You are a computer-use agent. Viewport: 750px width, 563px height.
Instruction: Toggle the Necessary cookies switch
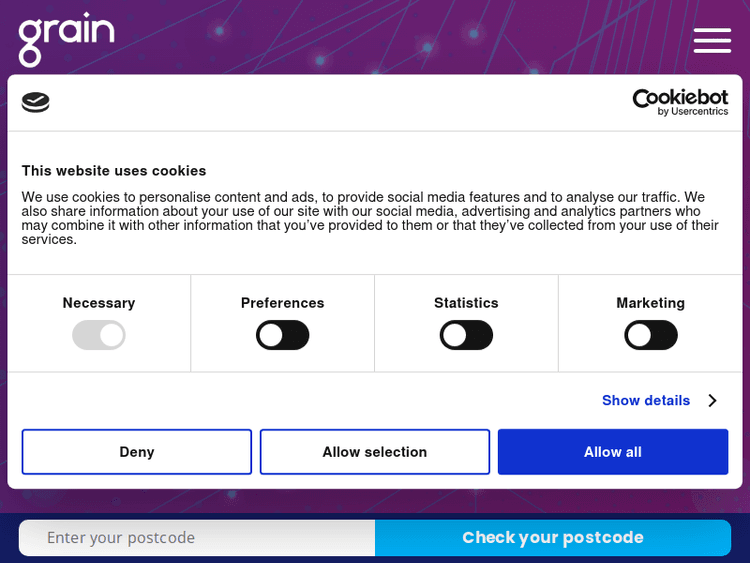[x=99, y=335]
